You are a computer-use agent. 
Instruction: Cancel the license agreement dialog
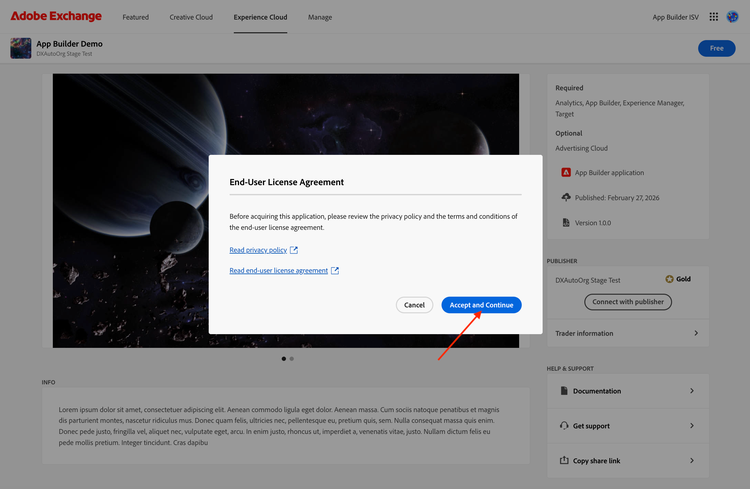pyautogui.click(x=414, y=305)
